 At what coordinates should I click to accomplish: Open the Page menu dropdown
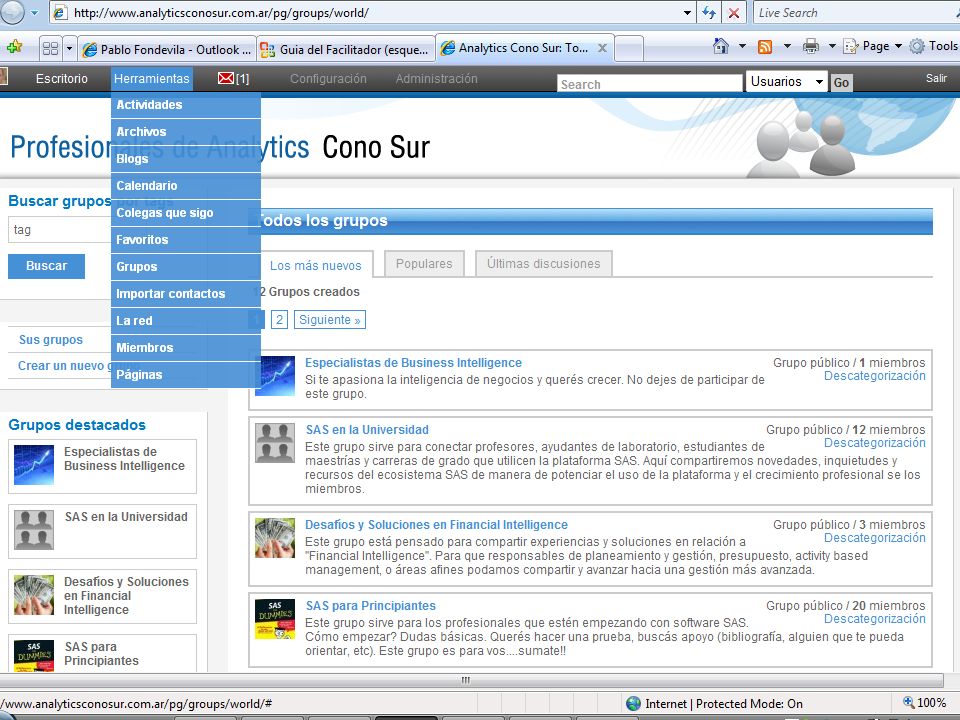tap(872, 46)
